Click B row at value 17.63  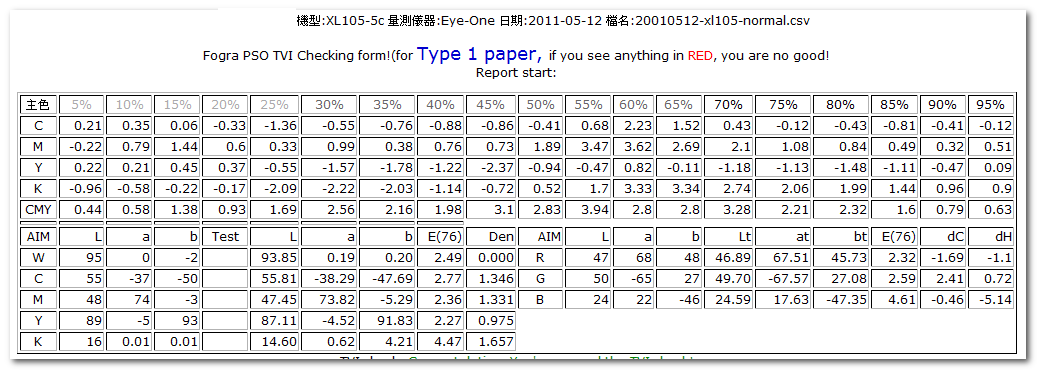[782, 300]
